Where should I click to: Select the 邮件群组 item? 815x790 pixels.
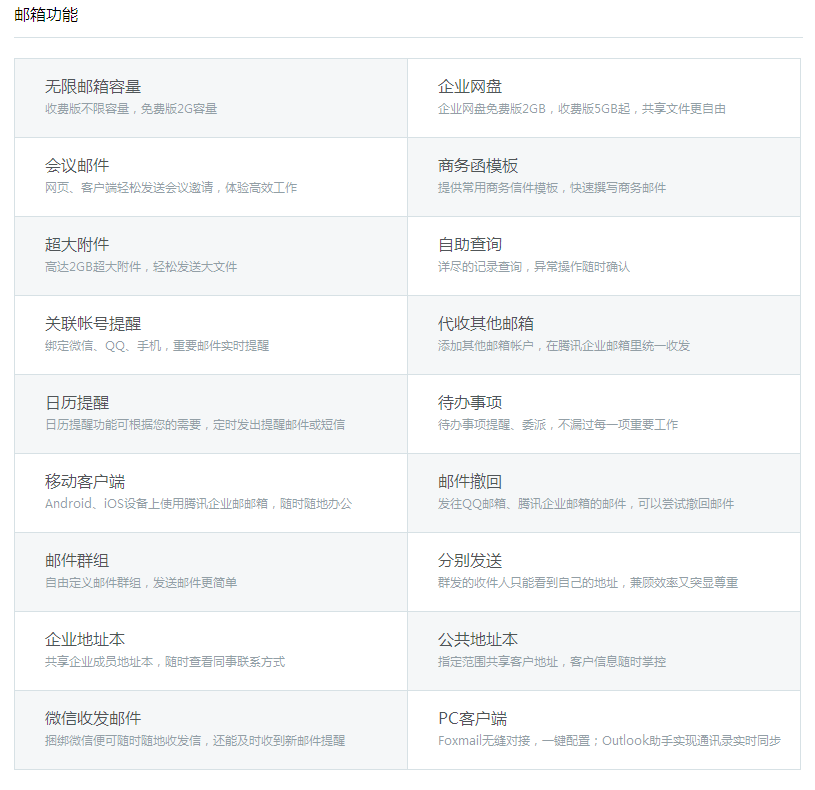pyautogui.click(x=77, y=561)
